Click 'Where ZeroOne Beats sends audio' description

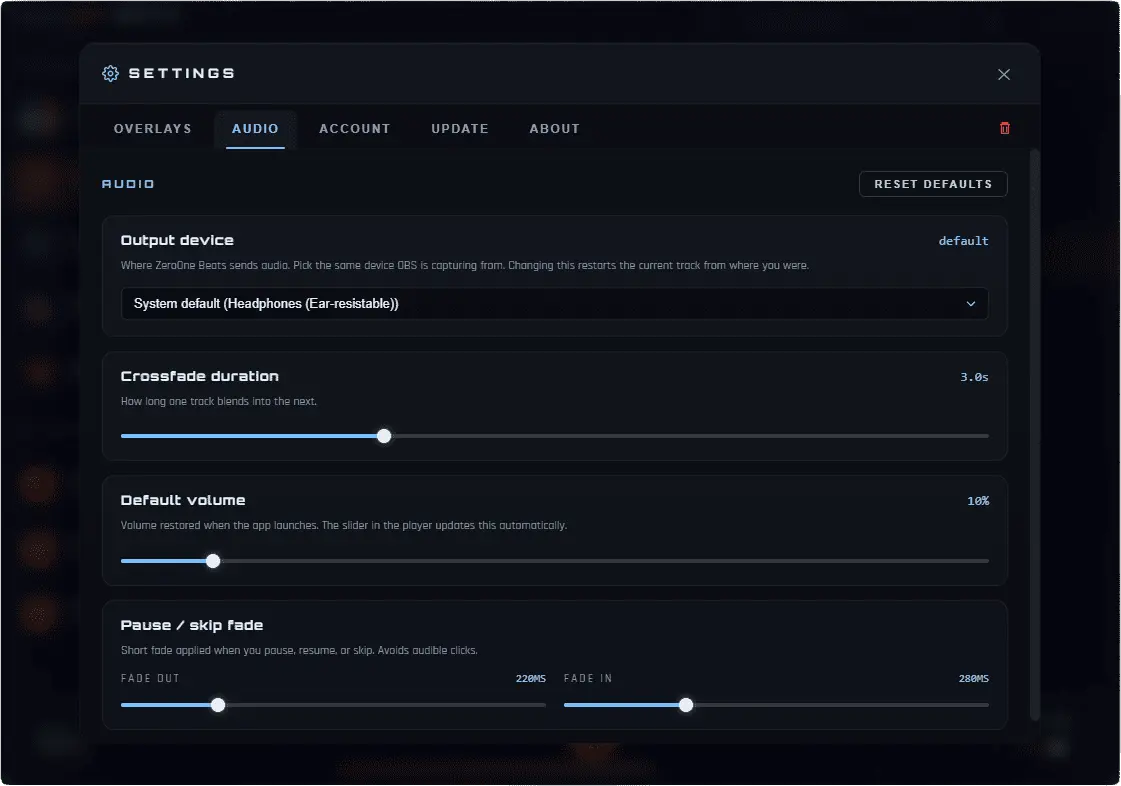pos(465,265)
